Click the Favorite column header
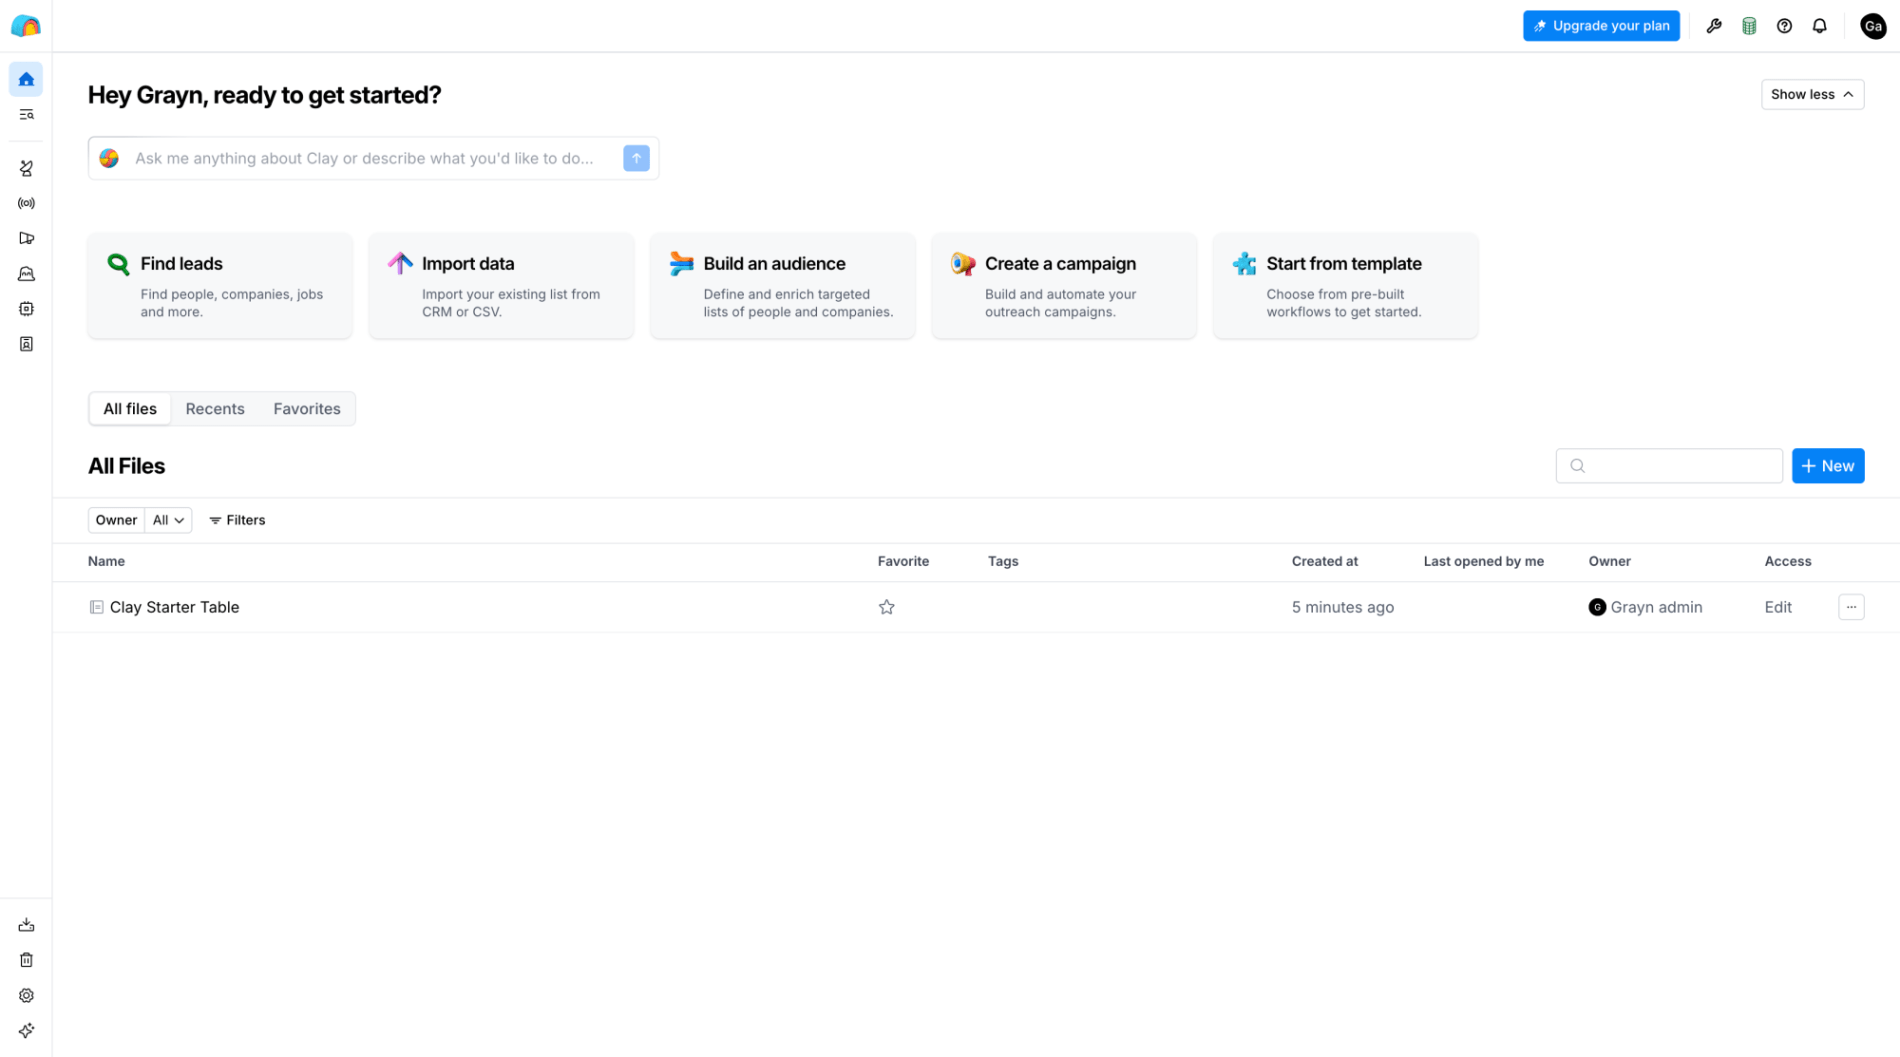The image size is (1900, 1057). pyautogui.click(x=903, y=561)
